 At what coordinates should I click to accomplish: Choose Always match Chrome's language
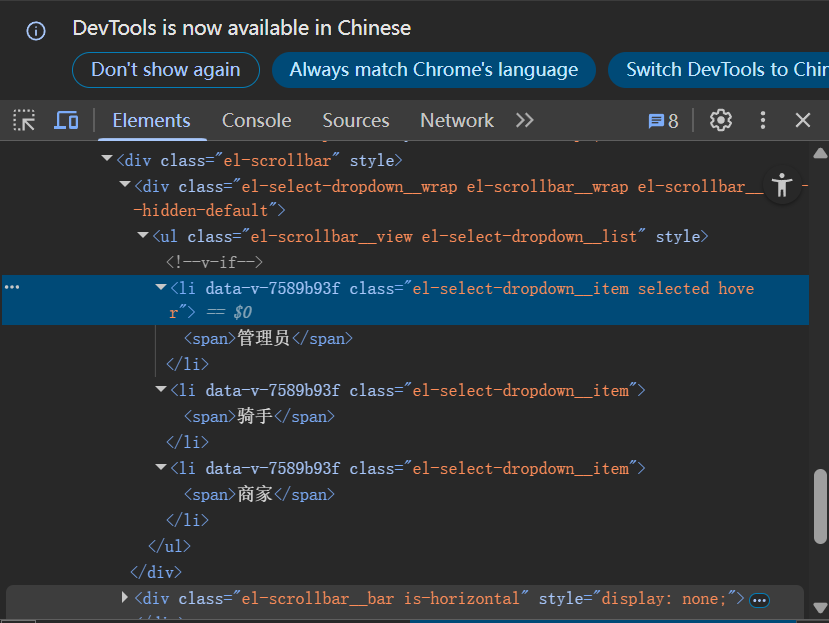click(434, 70)
